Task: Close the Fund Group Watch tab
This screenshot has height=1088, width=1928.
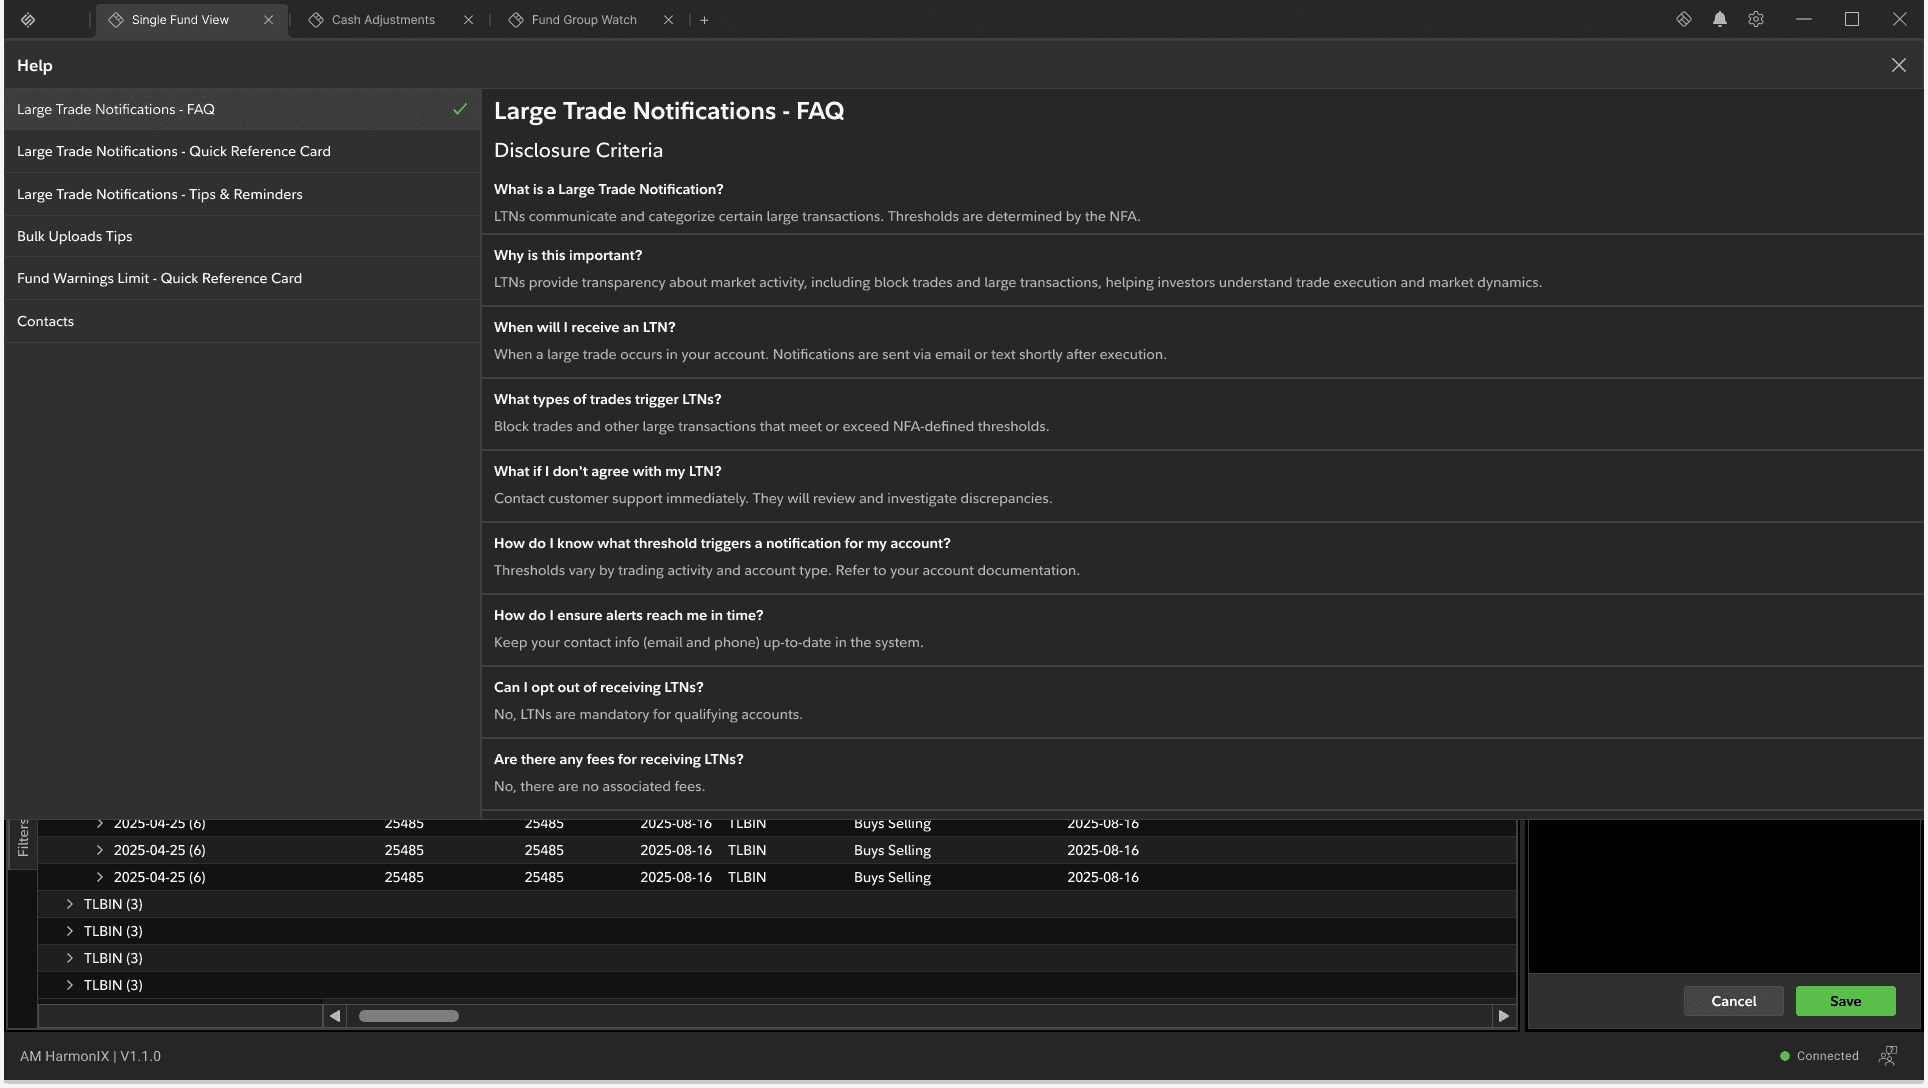Action: (668, 20)
